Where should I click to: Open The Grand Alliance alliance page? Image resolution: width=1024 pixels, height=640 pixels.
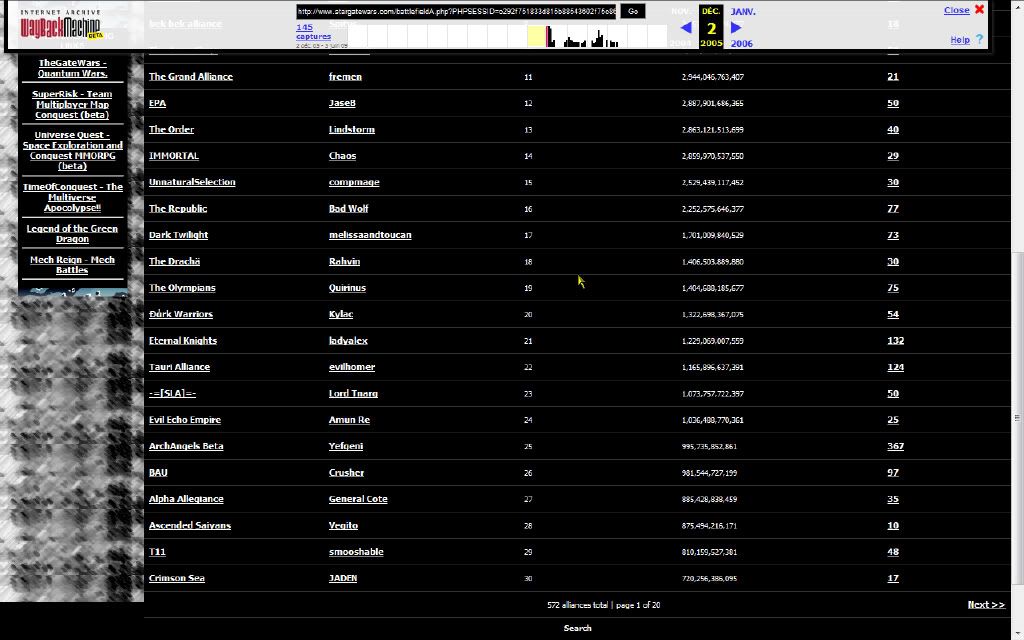click(190, 77)
